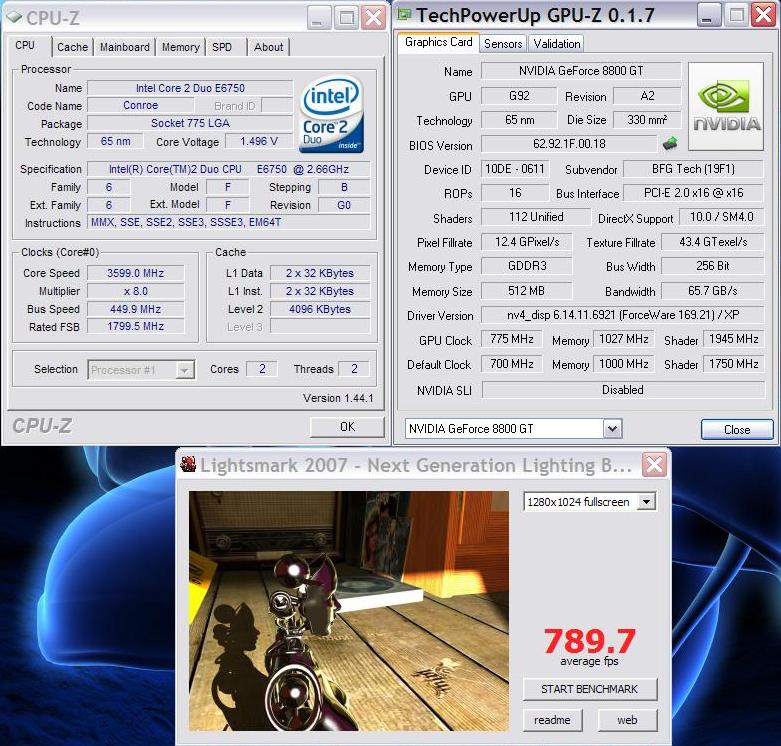Click the NVIDIA logo in GPU-Z
This screenshot has height=746, width=781.
(726, 106)
